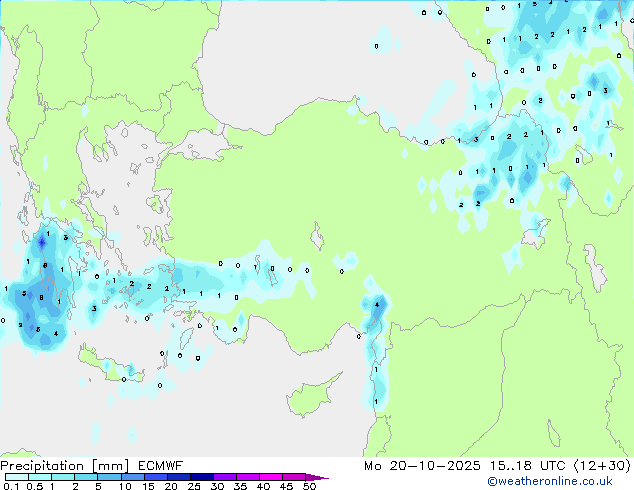Click the ECMWF model label
This screenshot has height=490, width=634.
click(x=161, y=466)
